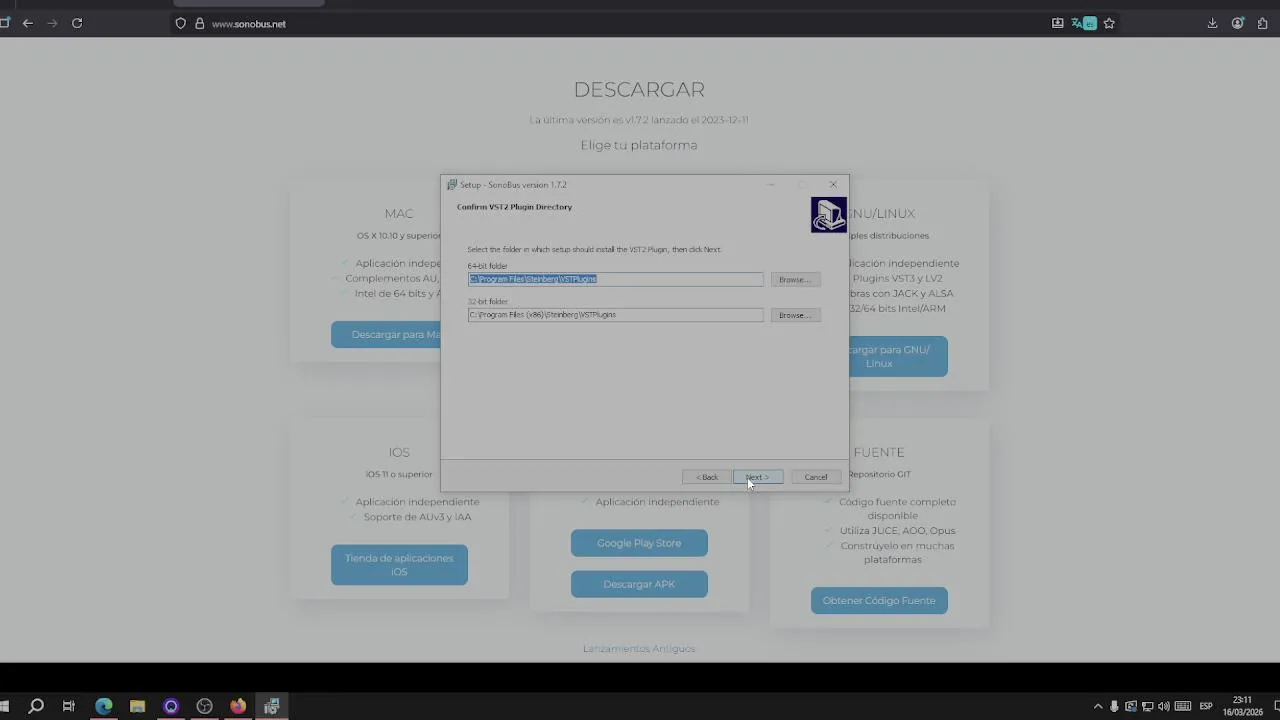
Task: Open the clock showing 23:11
Action: pos(1241,706)
